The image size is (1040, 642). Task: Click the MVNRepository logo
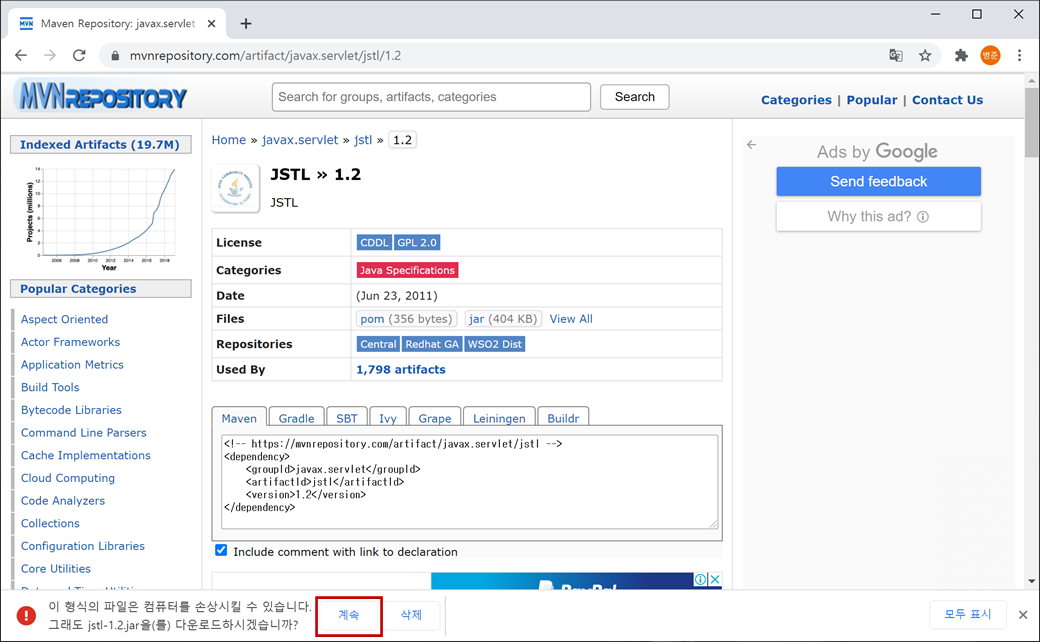pyautogui.click(x=103, y=97)
